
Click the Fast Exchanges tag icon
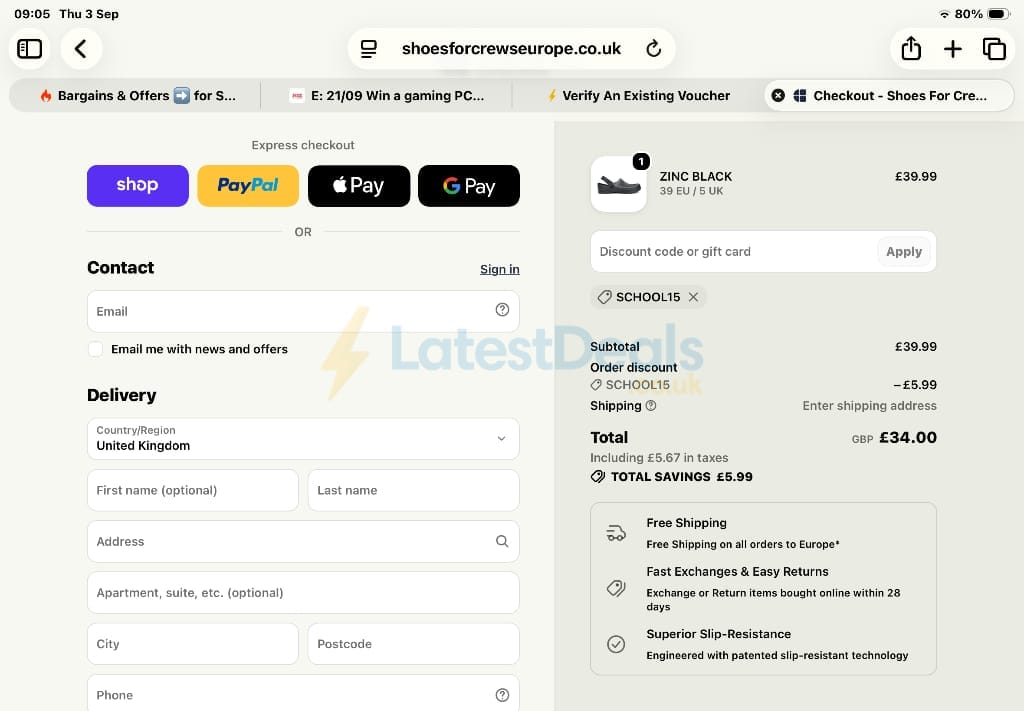(616, 588)
